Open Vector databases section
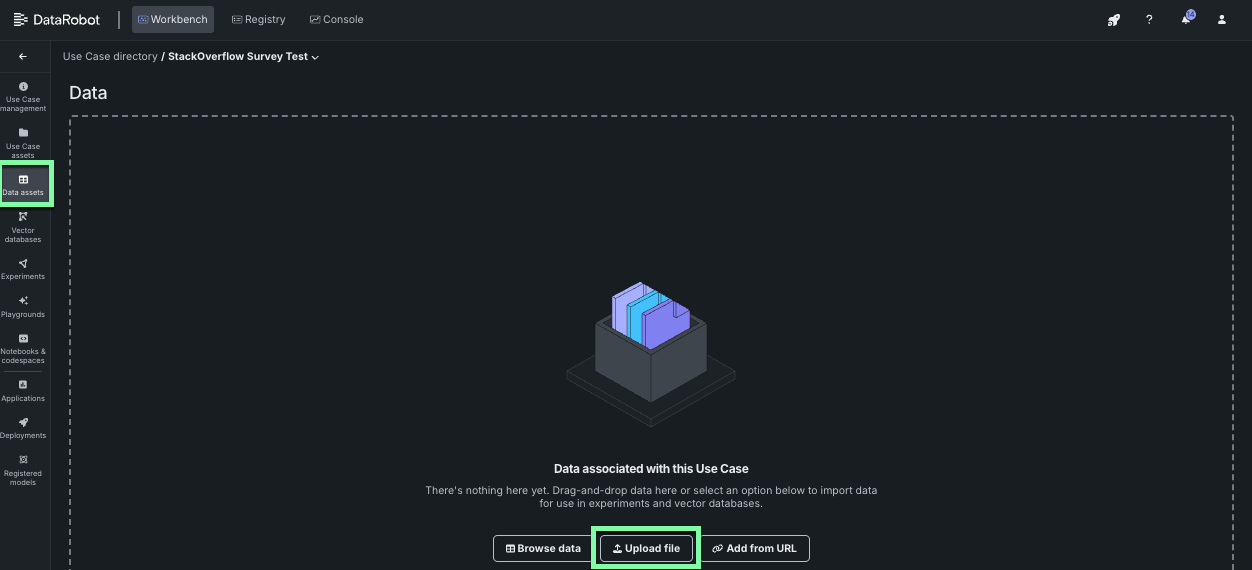 pos(23,225)
